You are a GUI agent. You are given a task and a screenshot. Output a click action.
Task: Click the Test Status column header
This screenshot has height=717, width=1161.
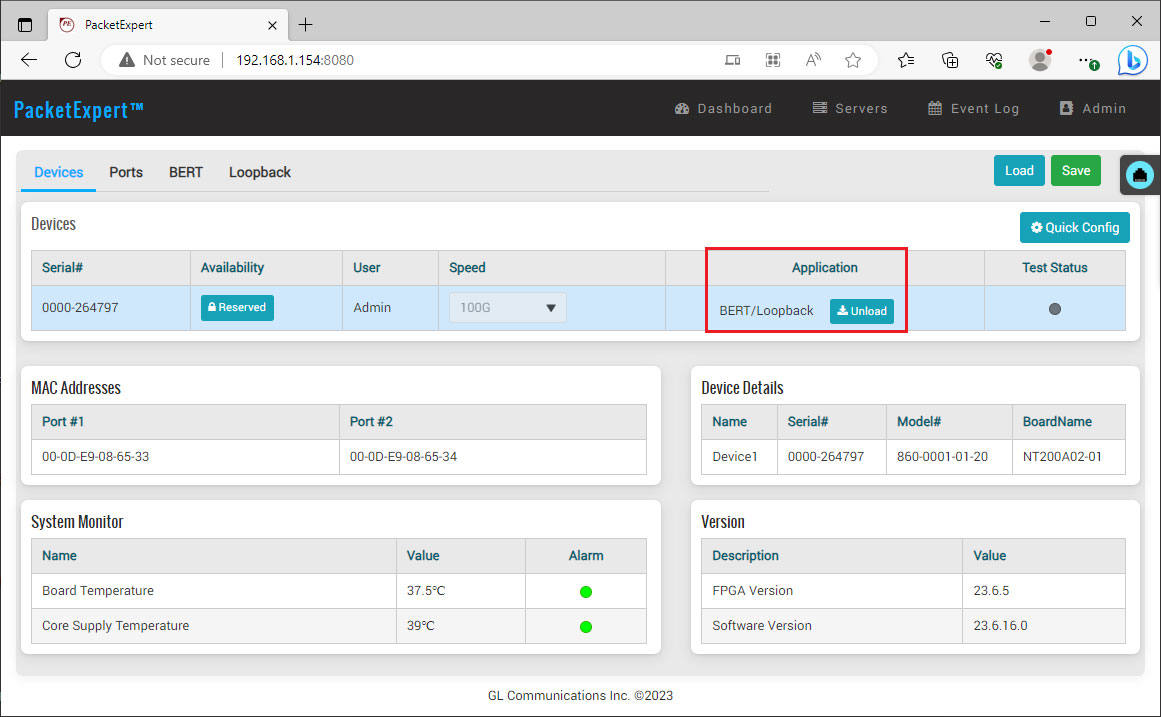tap(1054, 267)
